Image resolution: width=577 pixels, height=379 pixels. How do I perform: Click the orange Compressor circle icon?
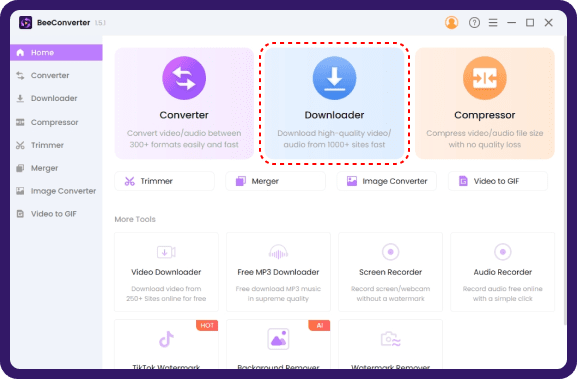click(x=485, y=78)
